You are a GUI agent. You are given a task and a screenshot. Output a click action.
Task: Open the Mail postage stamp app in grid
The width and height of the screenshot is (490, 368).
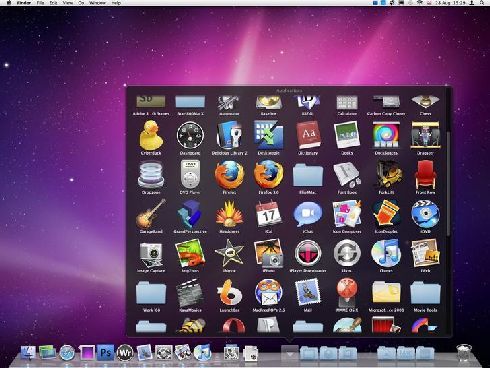tap(308, 292)
